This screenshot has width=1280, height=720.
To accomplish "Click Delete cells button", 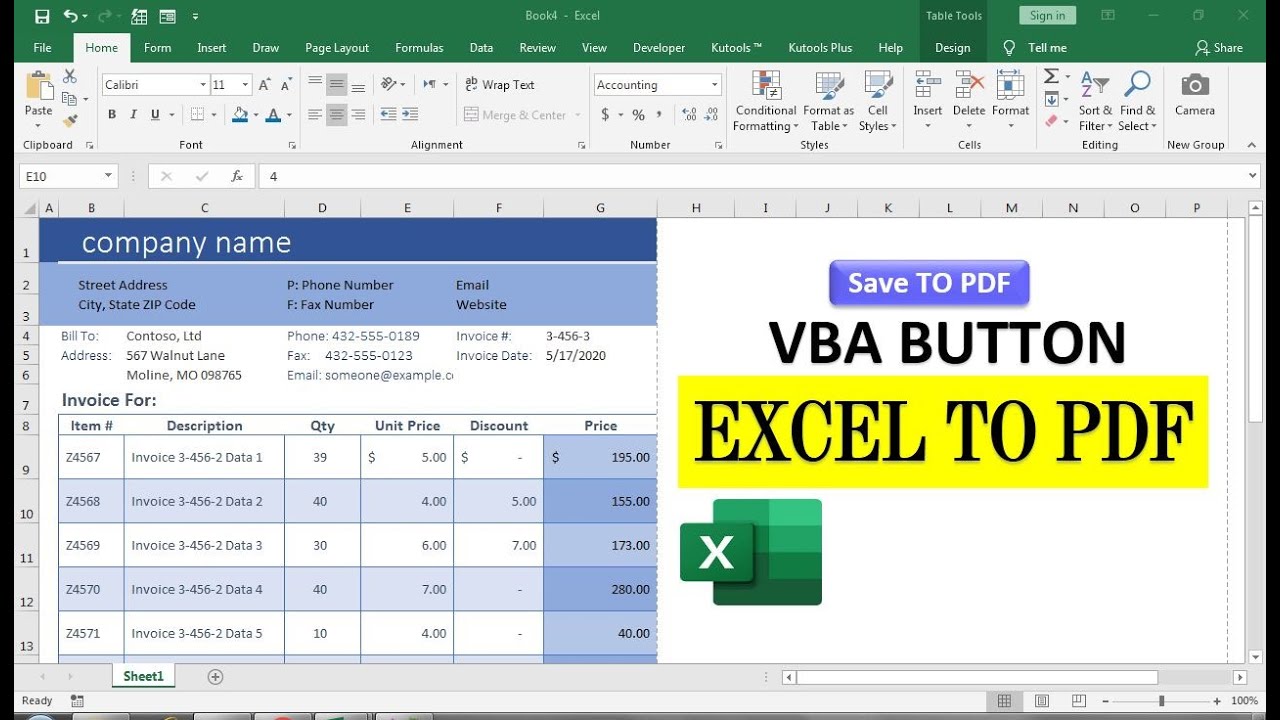I will [969, 100].
